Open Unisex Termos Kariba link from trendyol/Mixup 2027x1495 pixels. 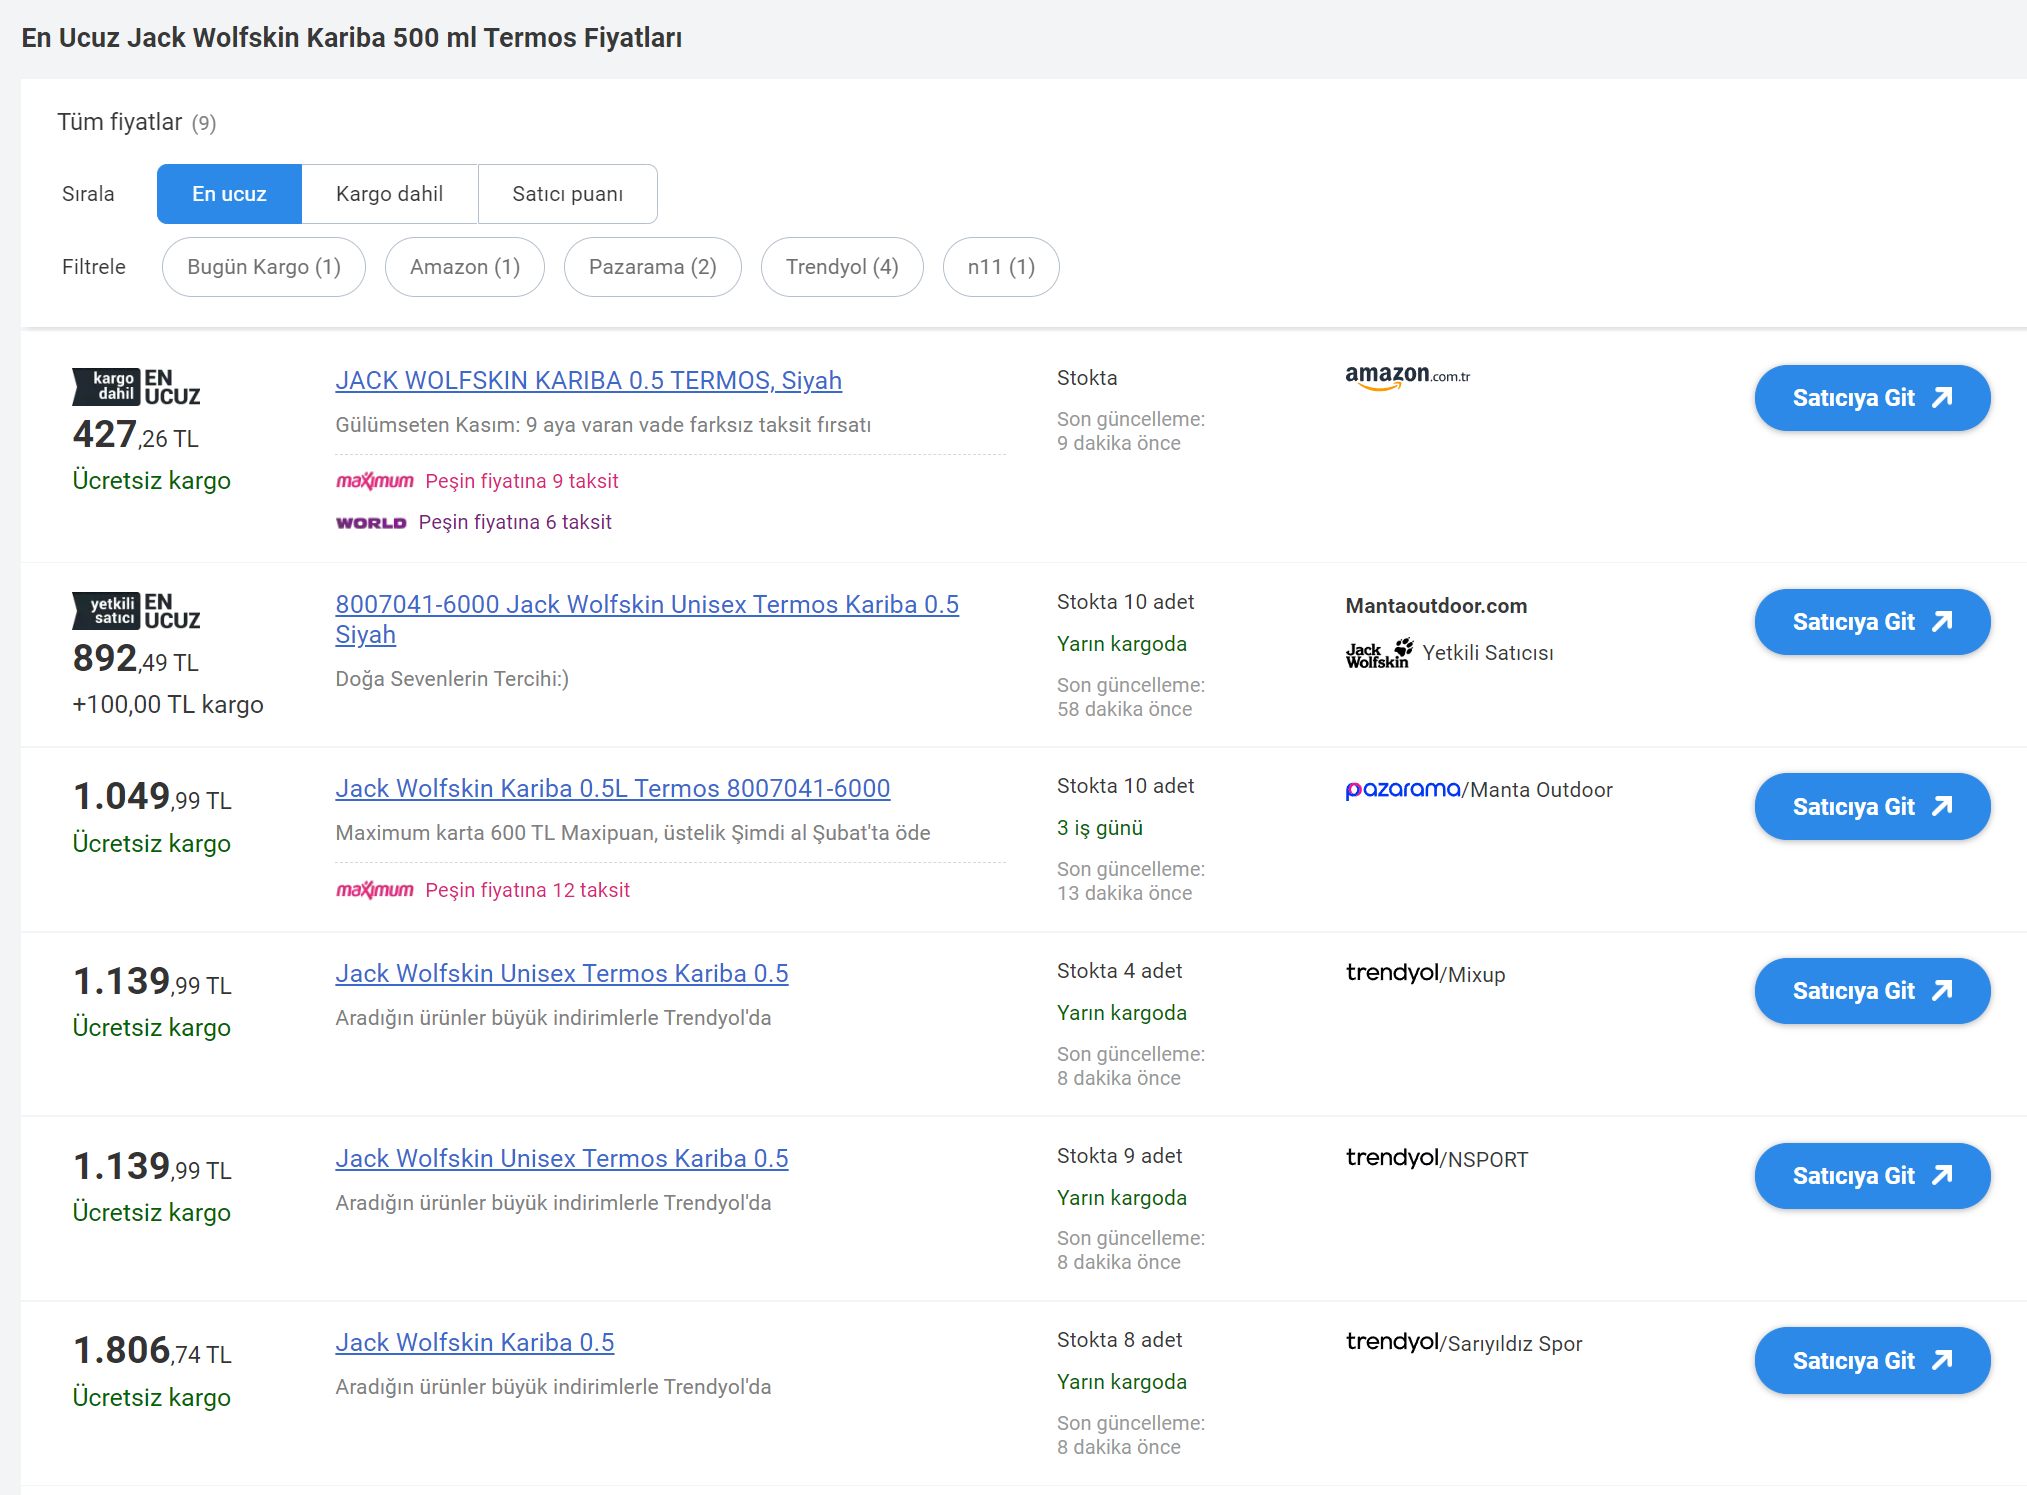[561, 974]
